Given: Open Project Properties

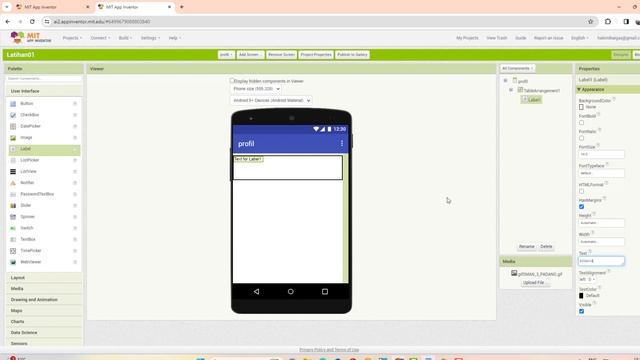Looking at the screenshot, I should click(x=316, y=55).
